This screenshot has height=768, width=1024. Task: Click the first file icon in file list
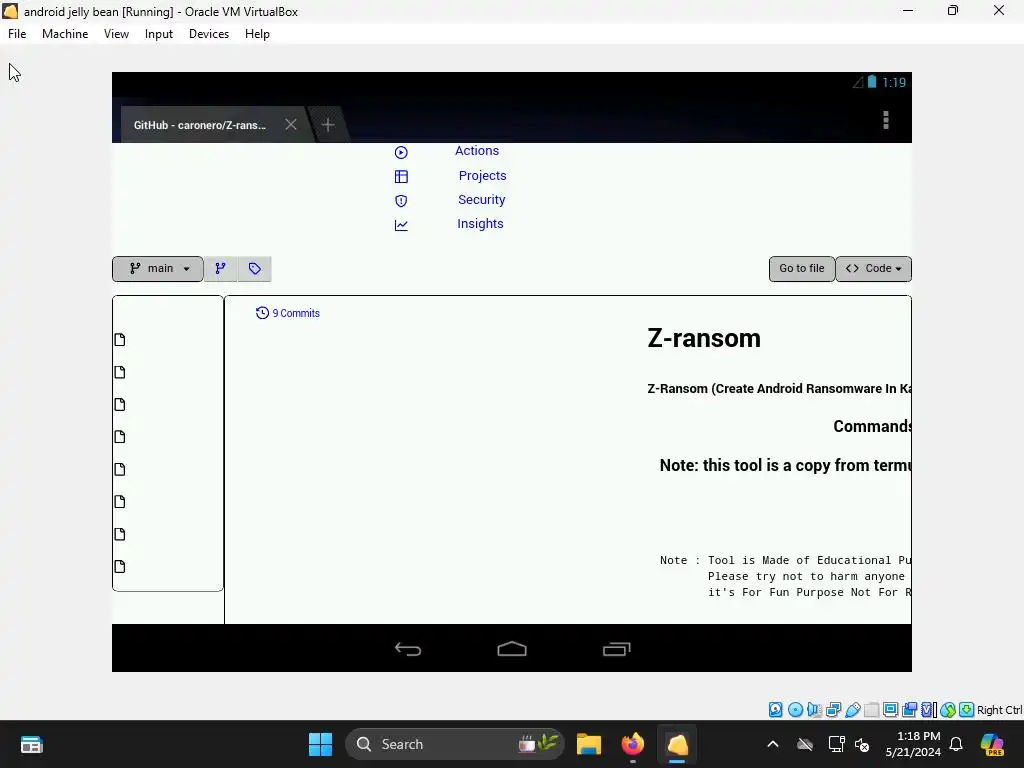(x=120, y=340)
